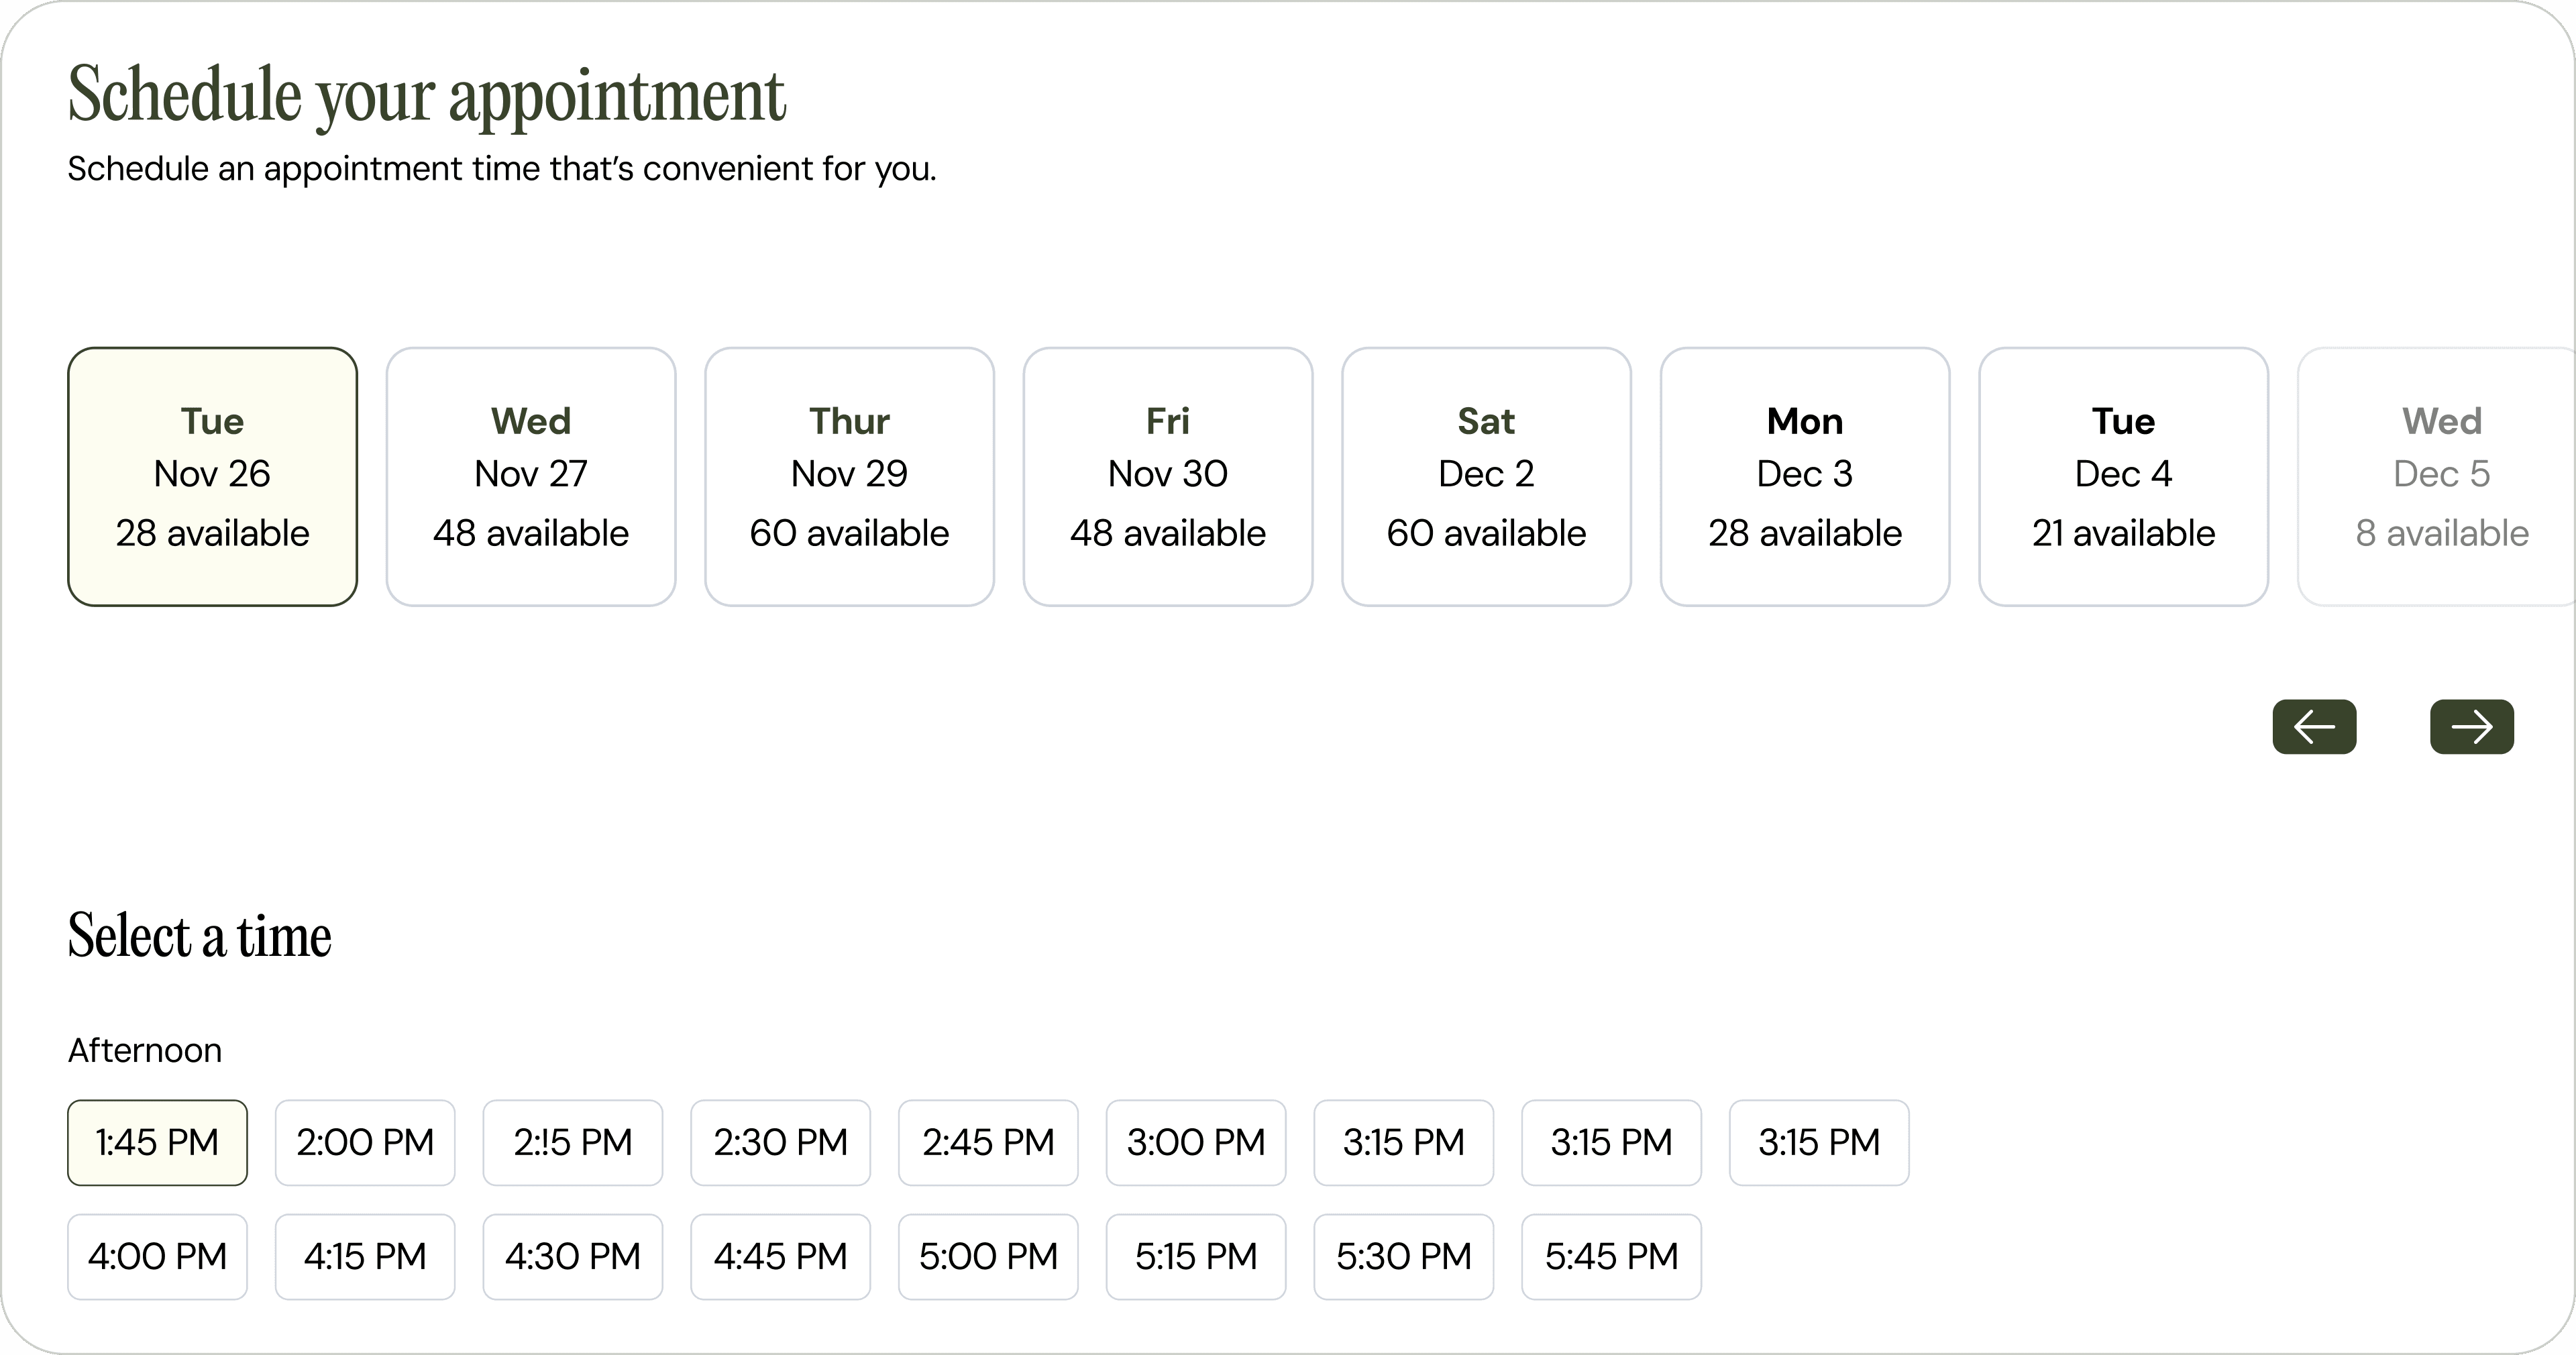Select the first 3:15 PM slot
This screenshot has height=1355, width=2576.
[1404, 1142]
